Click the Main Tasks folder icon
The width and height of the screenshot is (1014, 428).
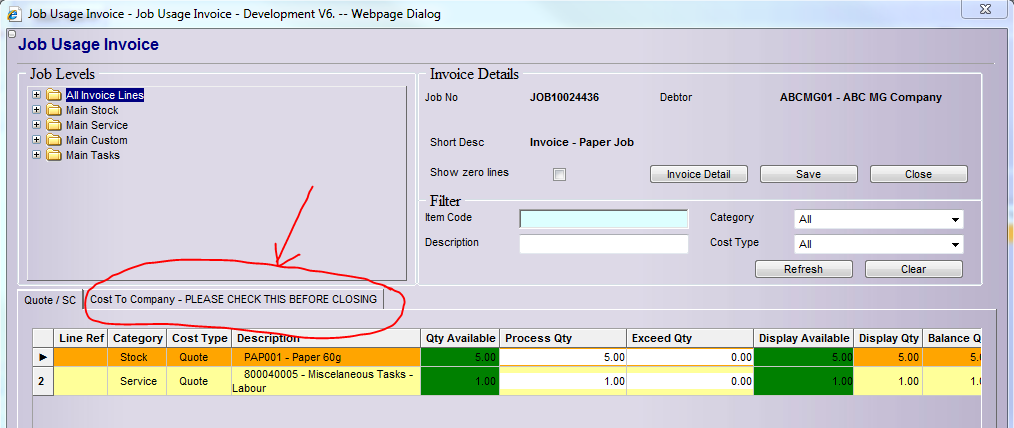(x=54, y=155)
